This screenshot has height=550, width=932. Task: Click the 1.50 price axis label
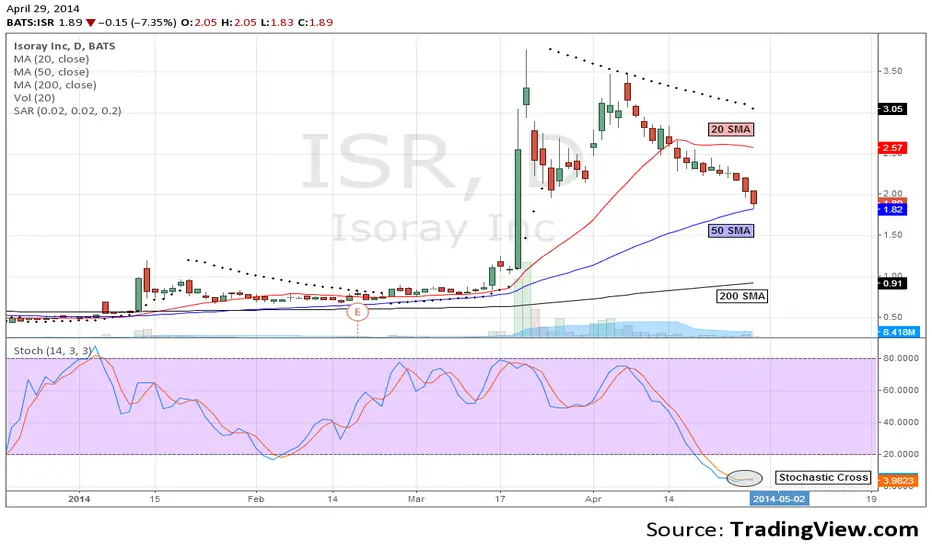pos(892,235)
